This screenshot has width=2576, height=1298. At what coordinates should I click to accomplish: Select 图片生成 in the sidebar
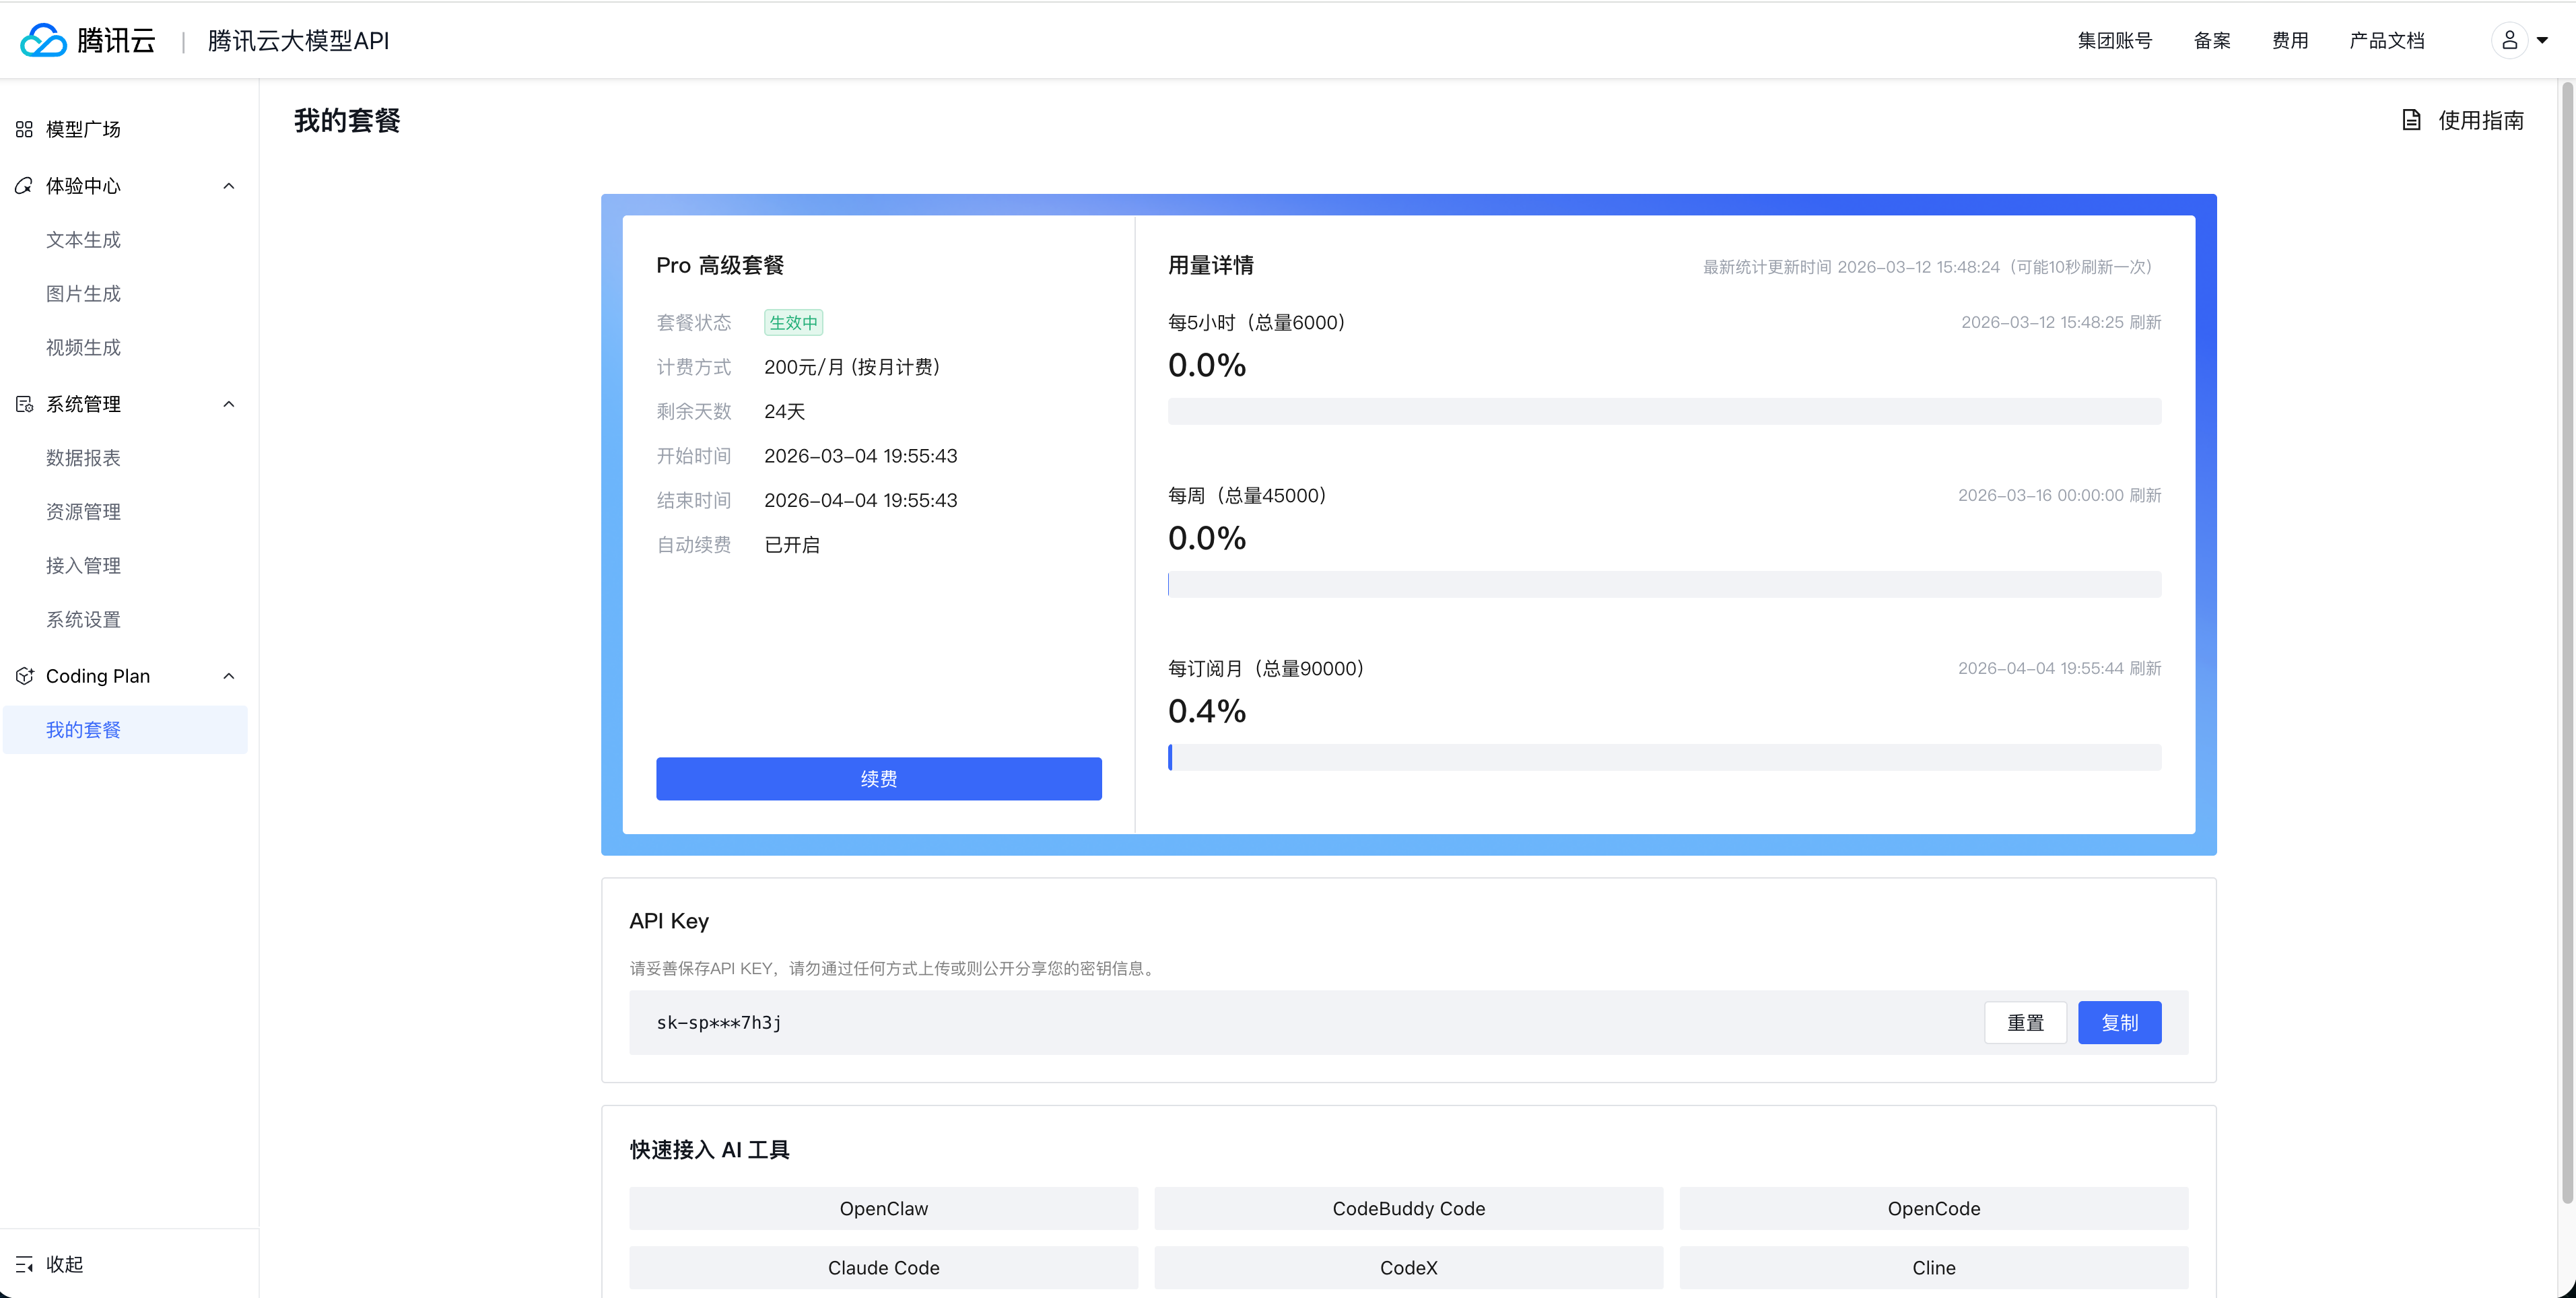83,294
